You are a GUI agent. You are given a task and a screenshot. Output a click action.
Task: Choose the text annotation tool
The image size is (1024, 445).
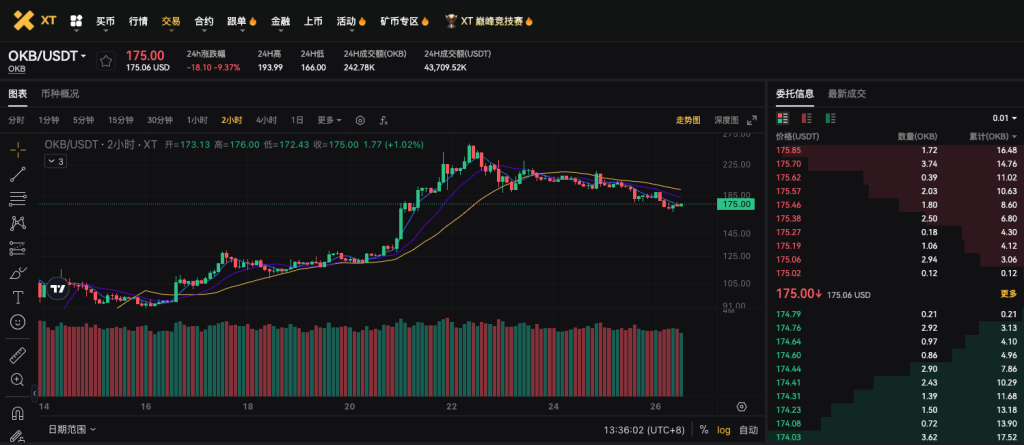click(x=18, y=297)
